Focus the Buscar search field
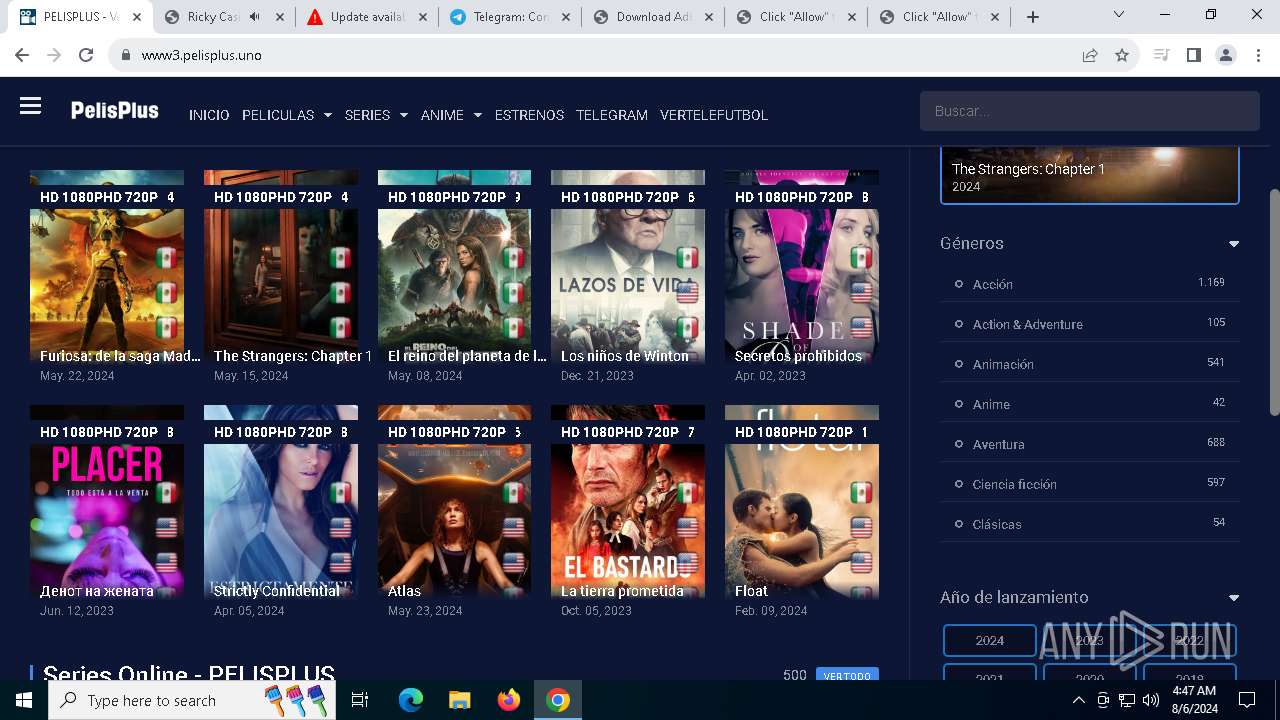 (x=1090, y=111)
